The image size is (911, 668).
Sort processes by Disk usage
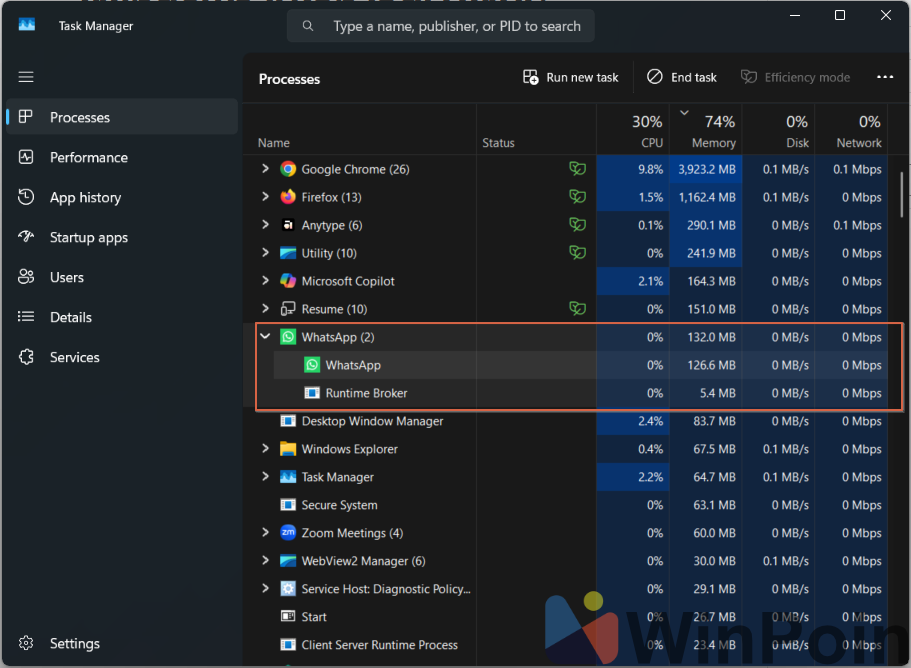pos(779,130)
